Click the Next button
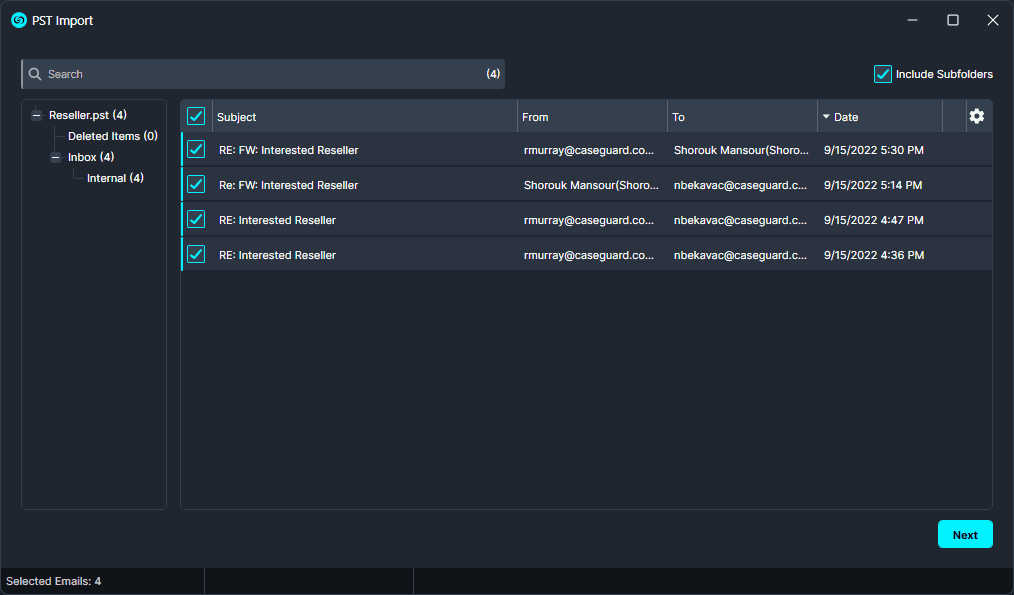Screen dimensions: 1014x595 pos(965,534)
